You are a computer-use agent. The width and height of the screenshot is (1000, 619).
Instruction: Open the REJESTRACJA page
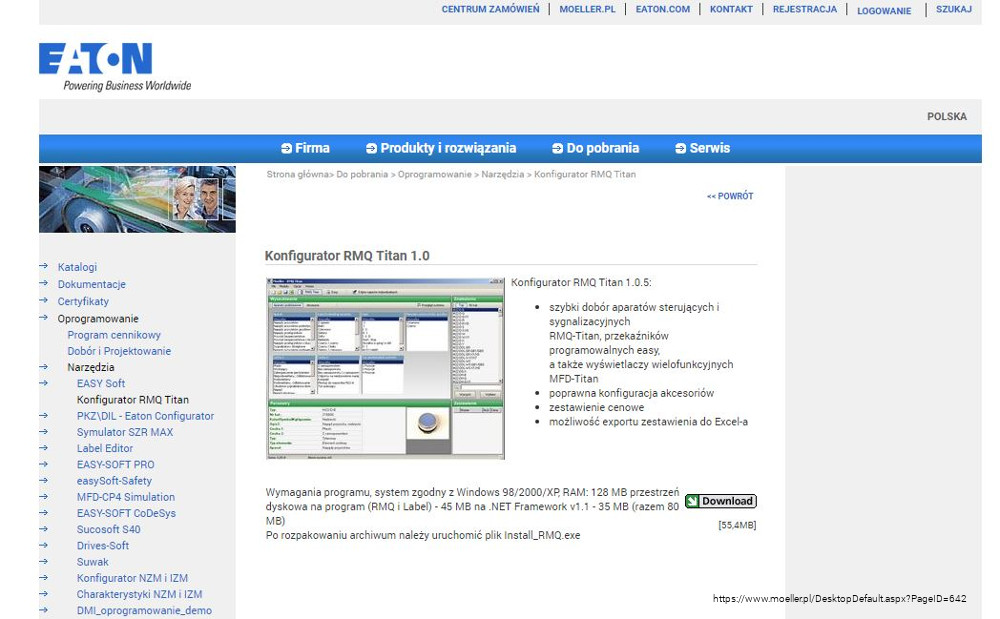pyautogui.click(x=805, y=10)
